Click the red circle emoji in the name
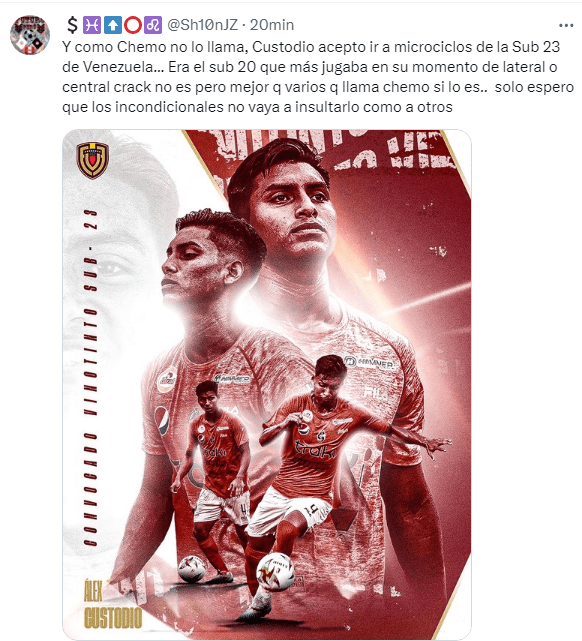The width and height of the screenshot is (582, 641). click(132, 25)
